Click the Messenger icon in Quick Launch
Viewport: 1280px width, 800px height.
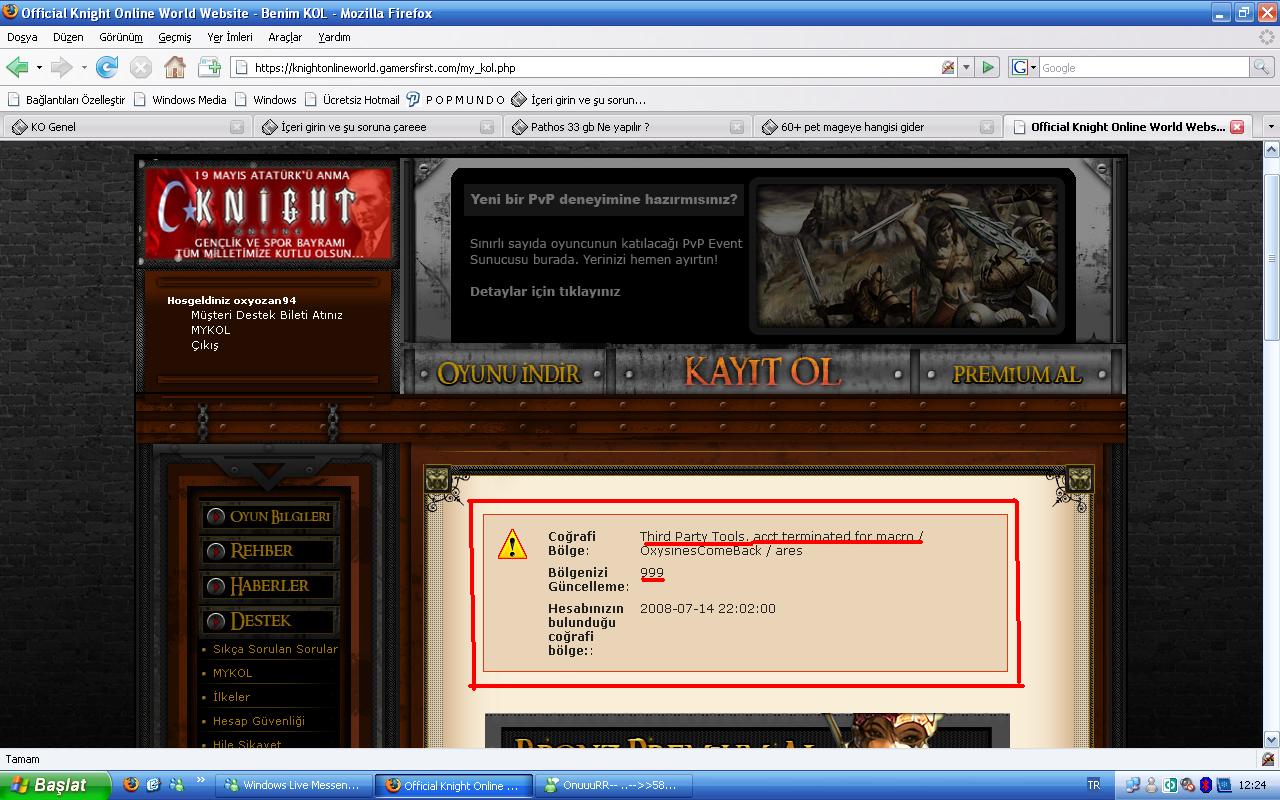tap(176, 785)
